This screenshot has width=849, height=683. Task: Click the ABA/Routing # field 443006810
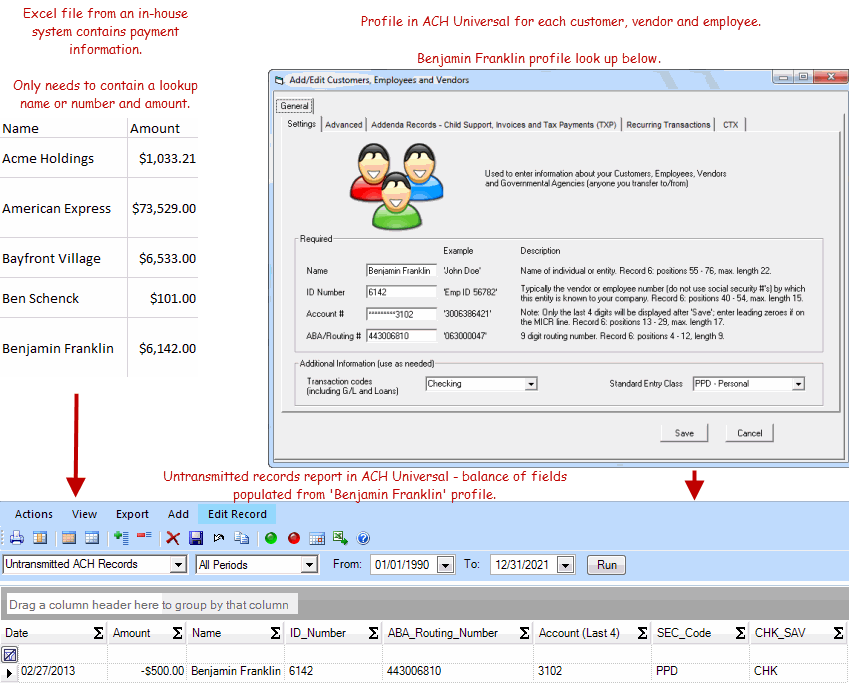[401, 336]
